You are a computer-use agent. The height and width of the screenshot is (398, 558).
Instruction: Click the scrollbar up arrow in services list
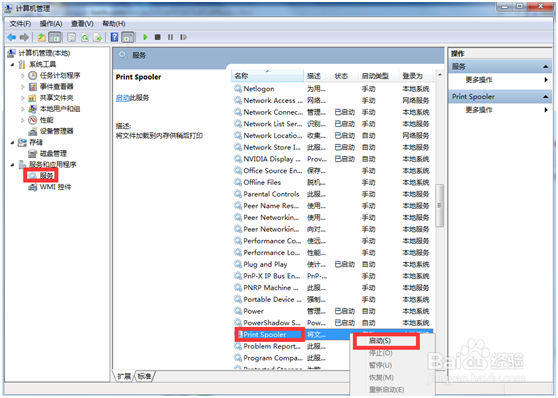pos(440,75)
